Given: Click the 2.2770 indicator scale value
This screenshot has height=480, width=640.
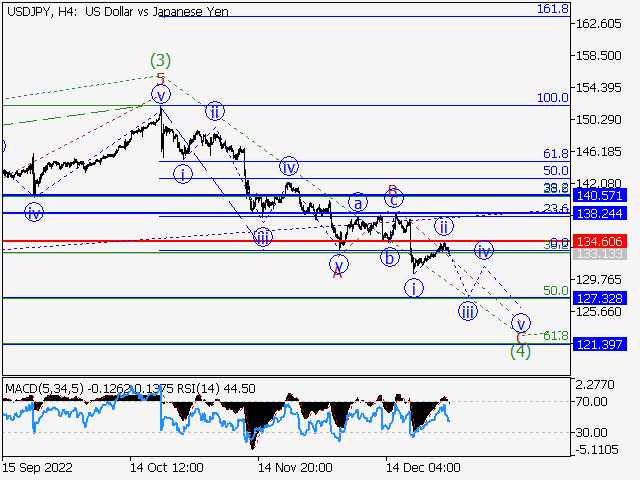Looking at the screenshot, I should point(595,384).
